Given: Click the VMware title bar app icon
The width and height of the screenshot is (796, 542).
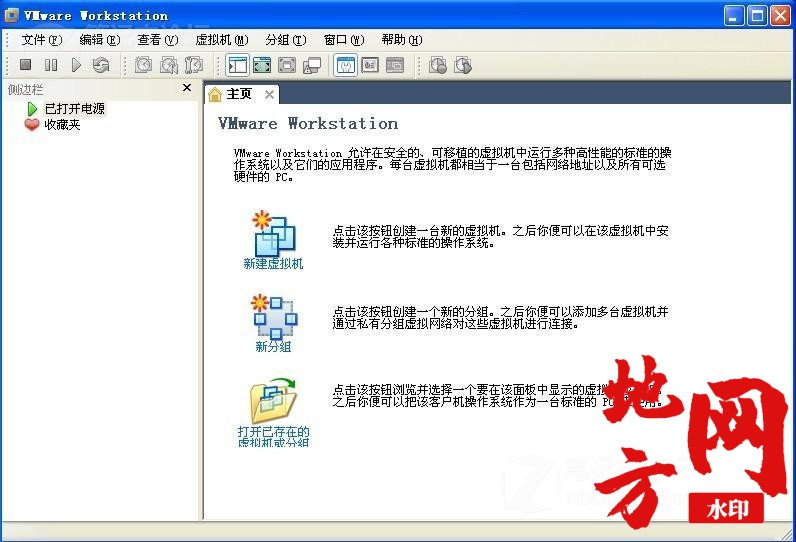Looking at the screenshot, I should (11, 15).
